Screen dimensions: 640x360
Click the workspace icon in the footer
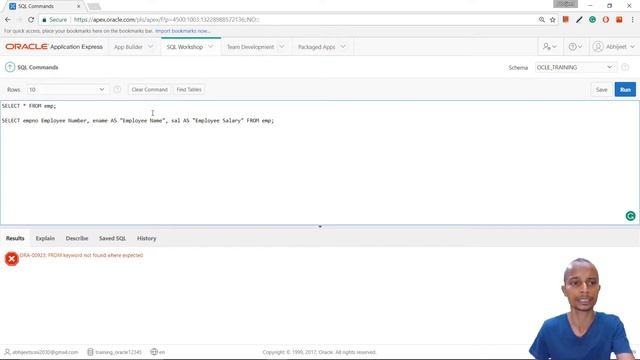point(90,352)
